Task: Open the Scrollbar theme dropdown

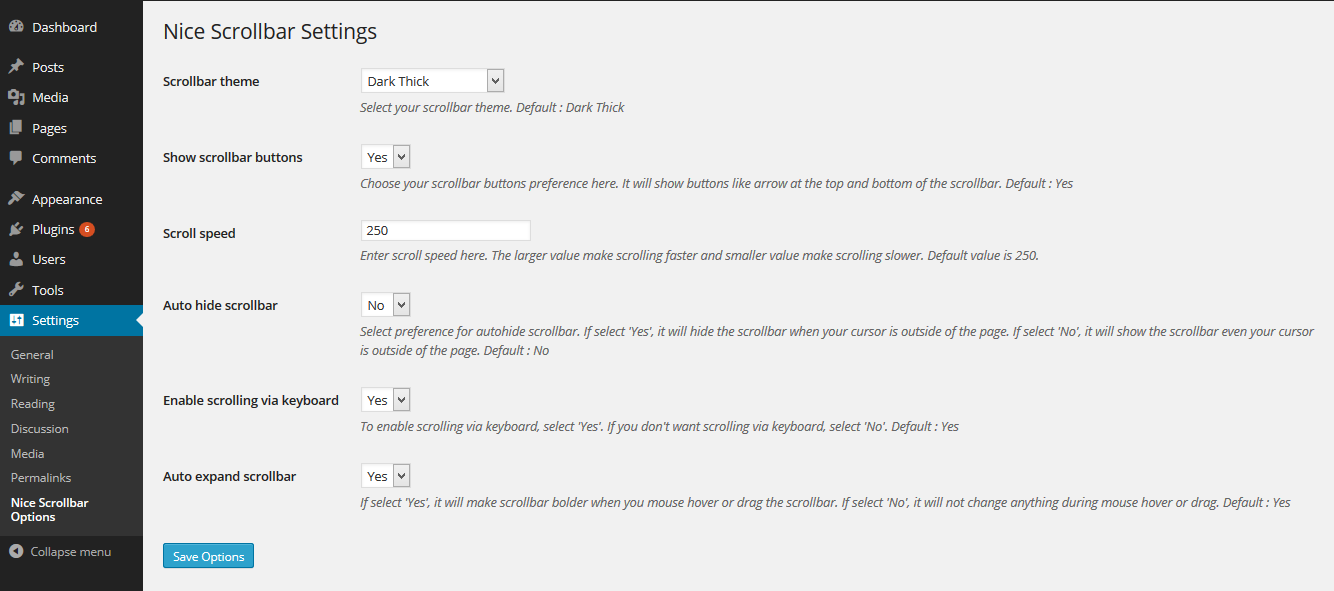Action: (432, 81)
